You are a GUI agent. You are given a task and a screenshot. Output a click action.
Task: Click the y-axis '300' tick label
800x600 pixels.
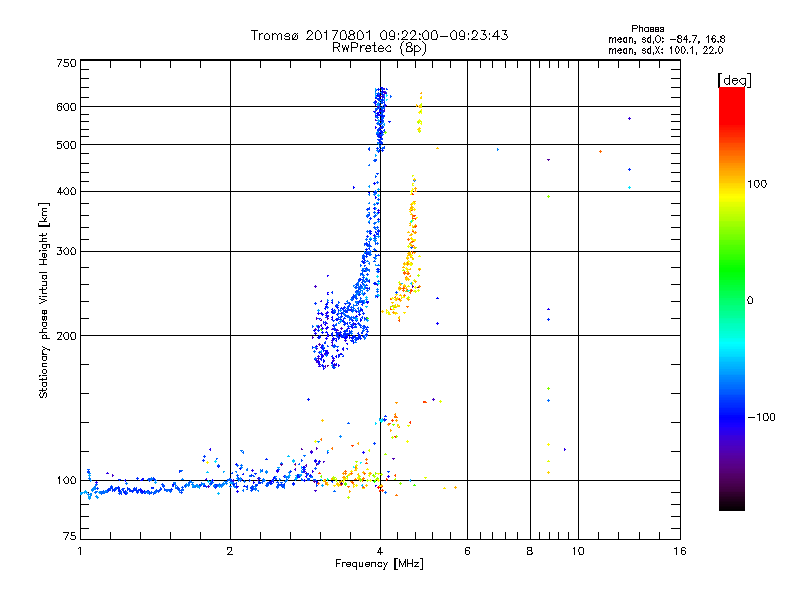pos(66,252)
